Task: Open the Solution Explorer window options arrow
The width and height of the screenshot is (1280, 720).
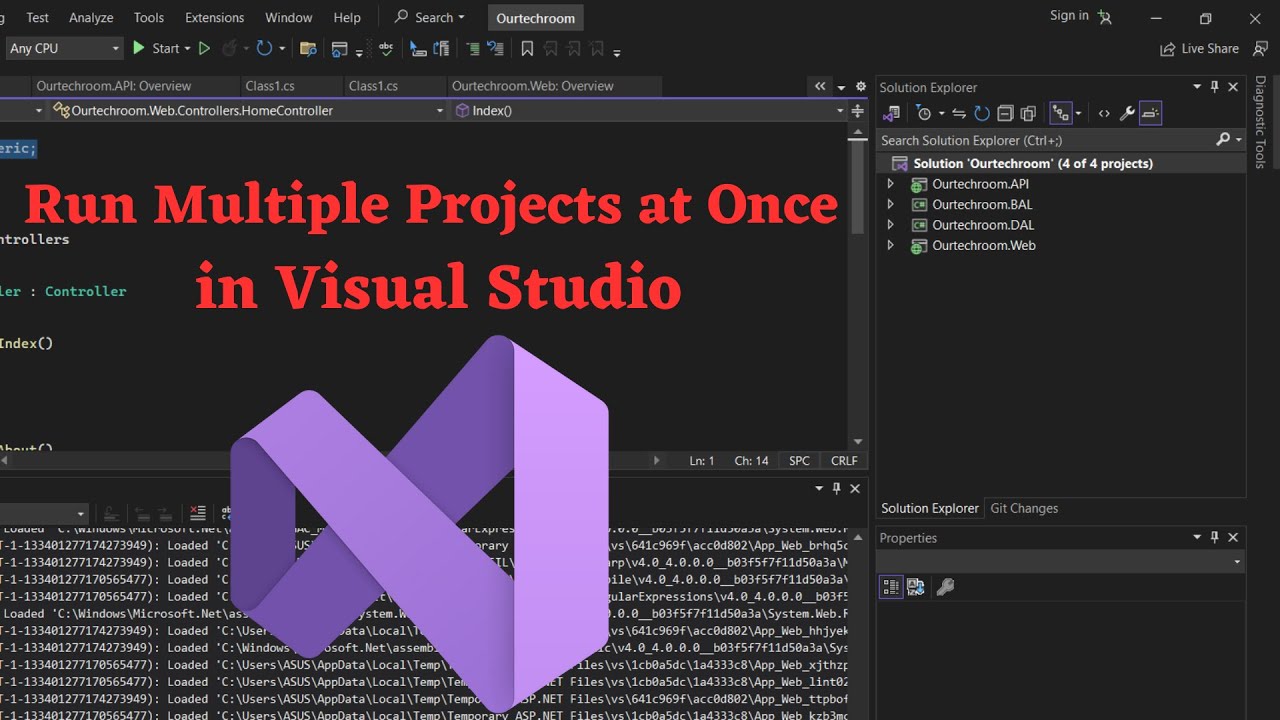Action: [x=1197, y=87]
